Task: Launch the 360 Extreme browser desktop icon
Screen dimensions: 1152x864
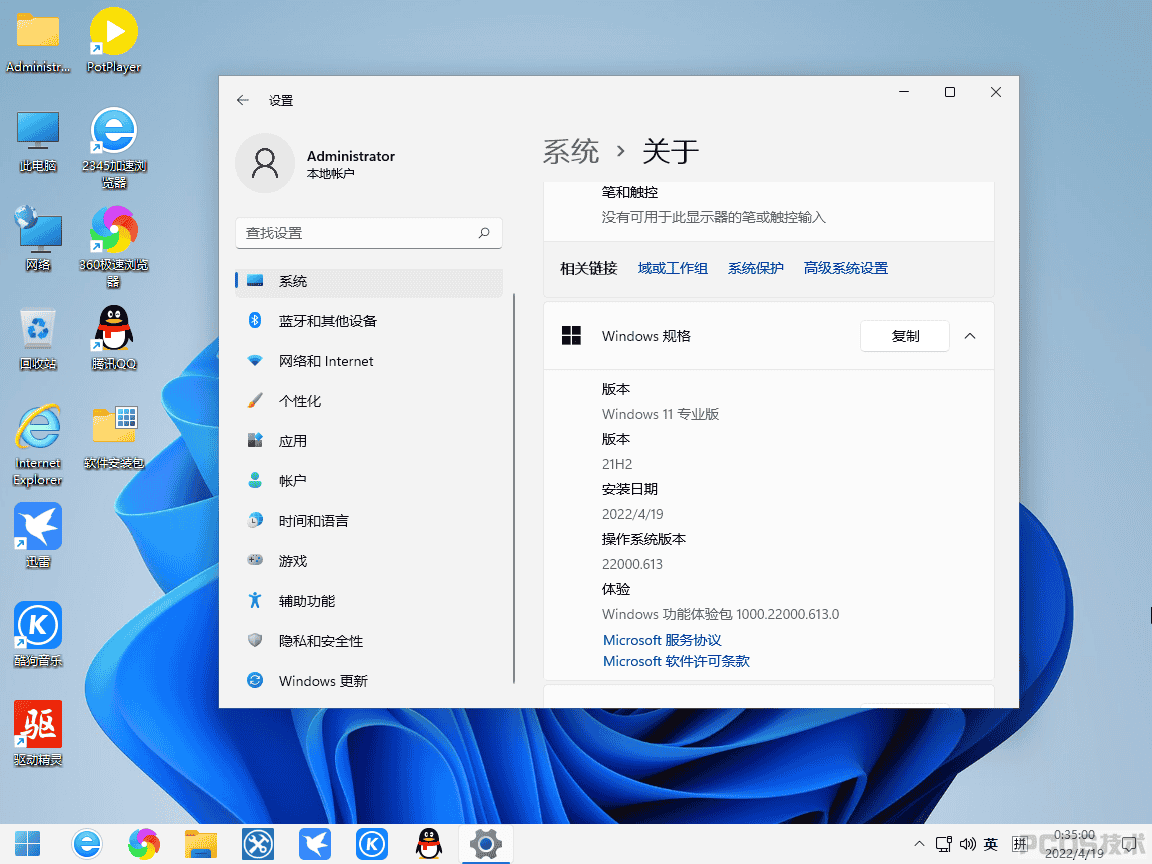Action: click(x=114, y=247)
